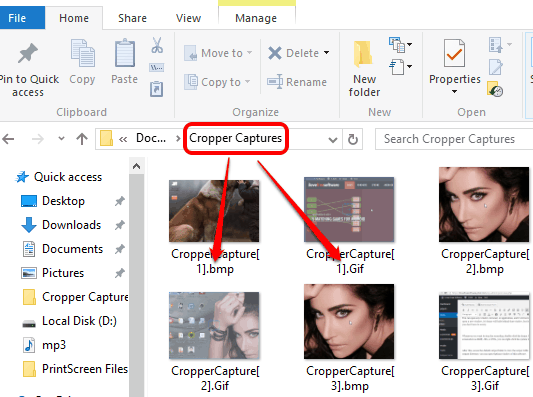
Task: Refresh the Cropper Captures folder
Action: [x=353, y=139]
